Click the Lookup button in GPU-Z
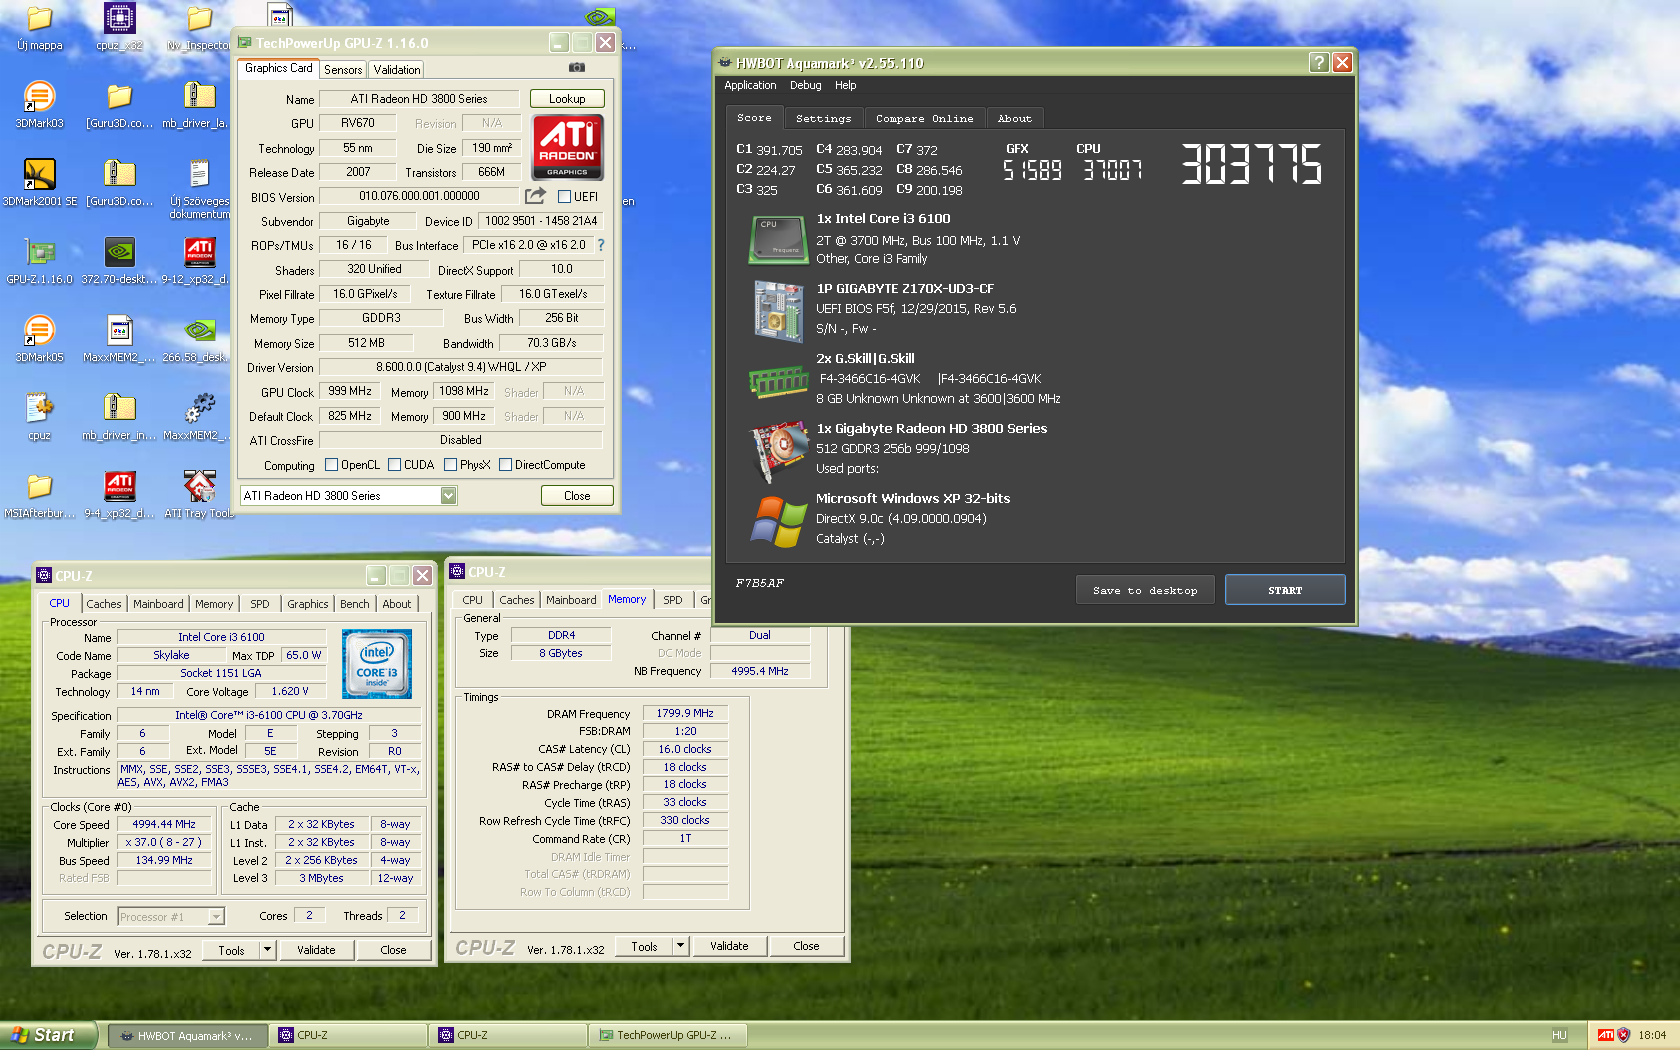The image size is (1680, 1050). [566, 99]
